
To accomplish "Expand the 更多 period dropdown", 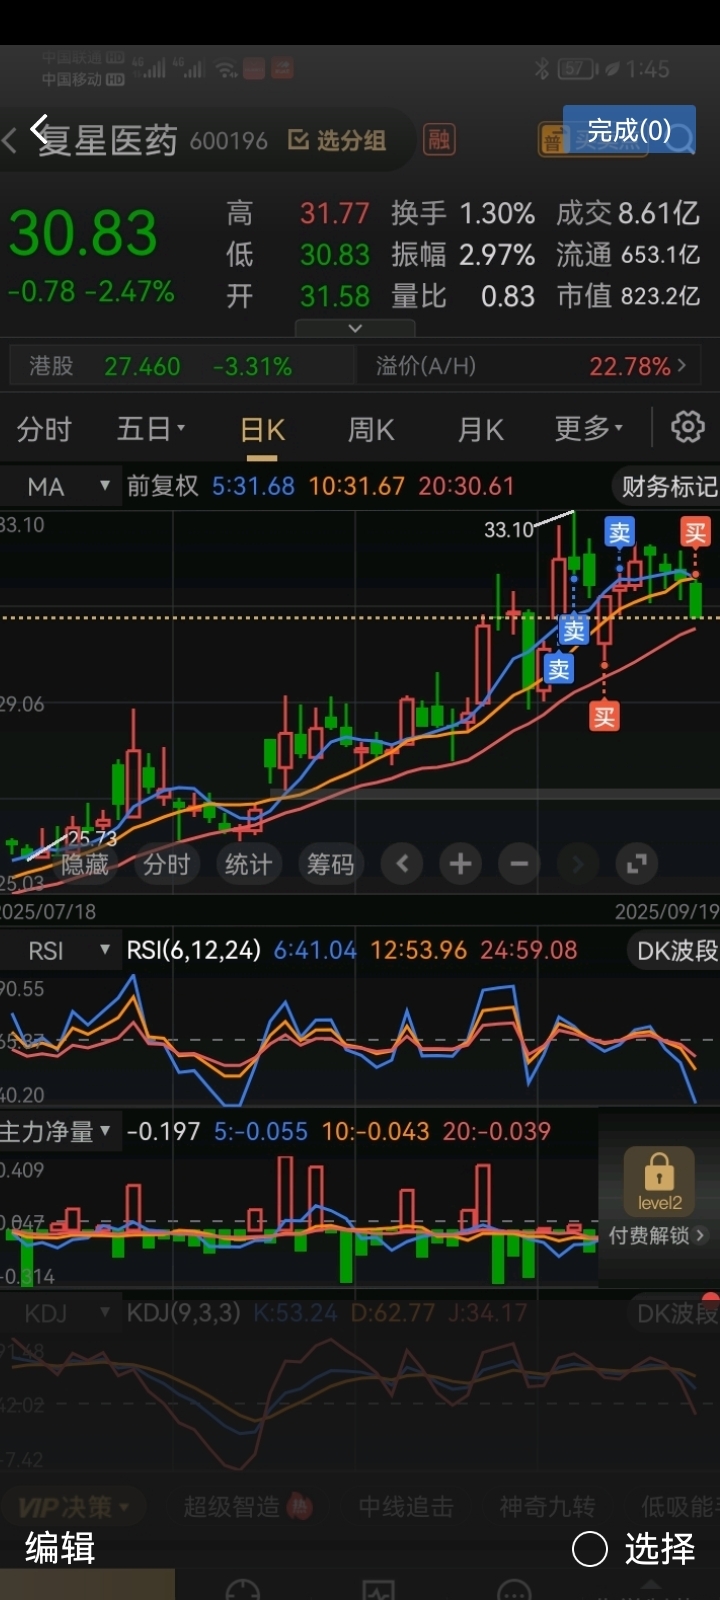I will click(x=589, y=429).
